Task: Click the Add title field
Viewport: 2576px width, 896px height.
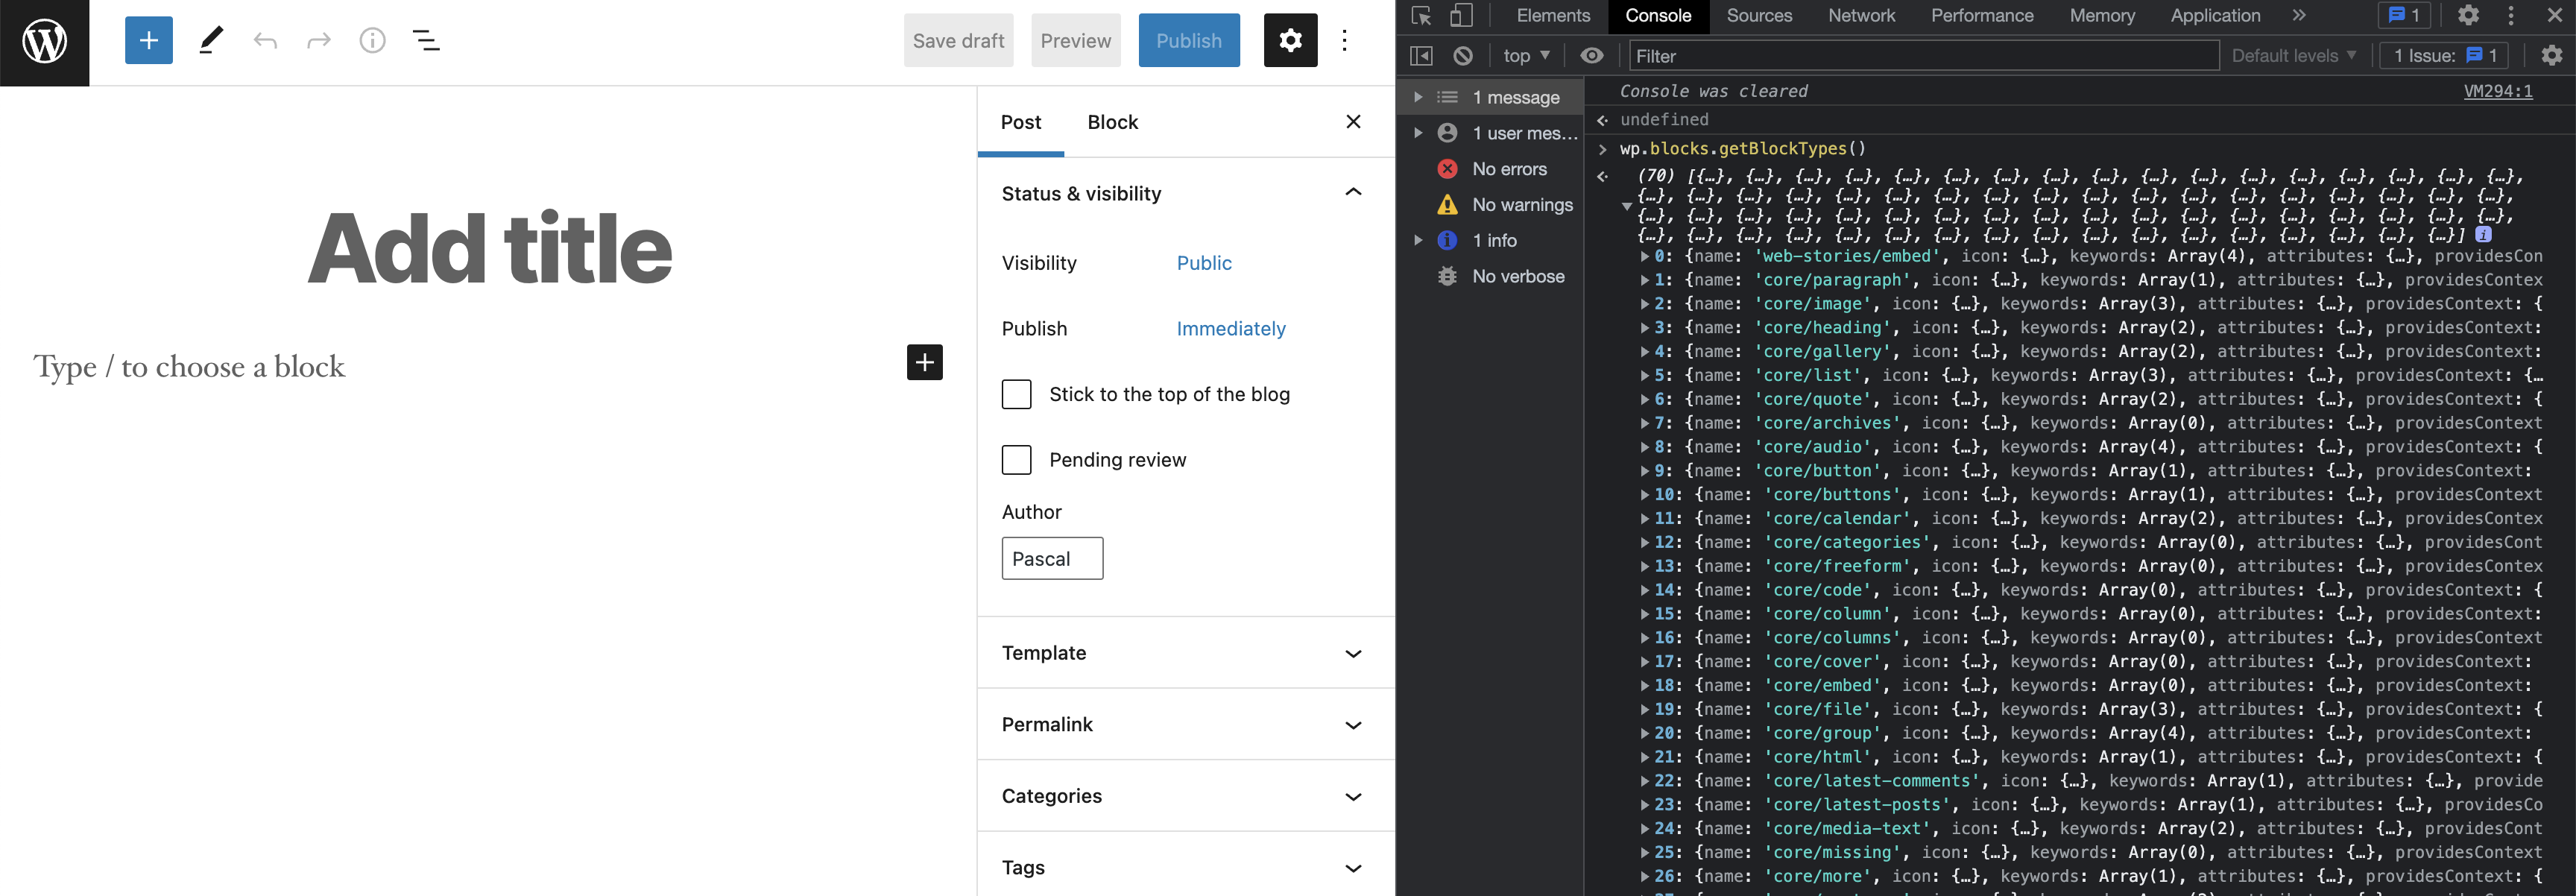Action: [x=489, y=247]
